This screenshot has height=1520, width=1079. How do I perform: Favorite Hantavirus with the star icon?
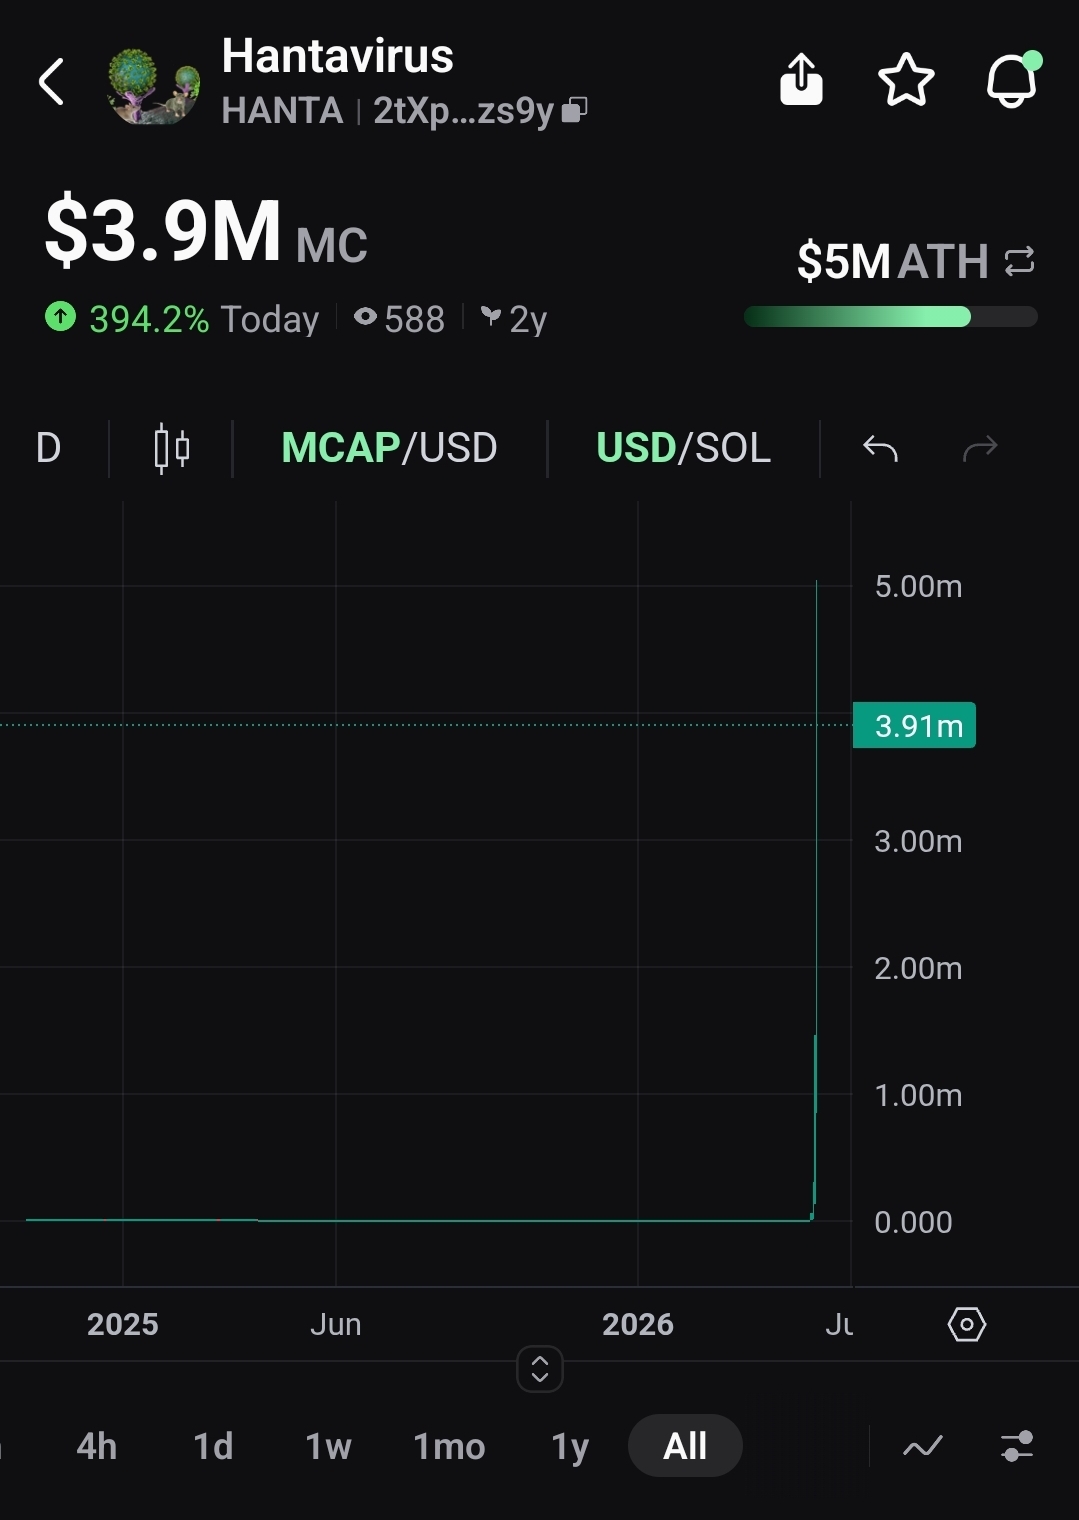pos(906,80)
